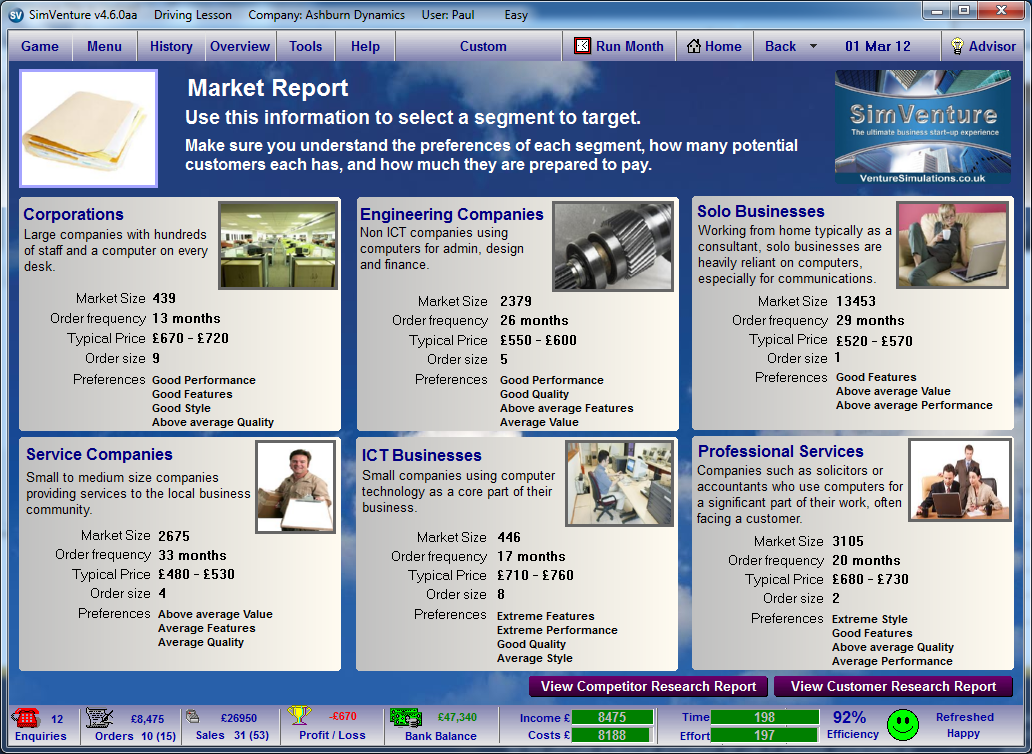The image size is (1032, 754).
Task: Click the green smiley face icon
Action: 903,724
